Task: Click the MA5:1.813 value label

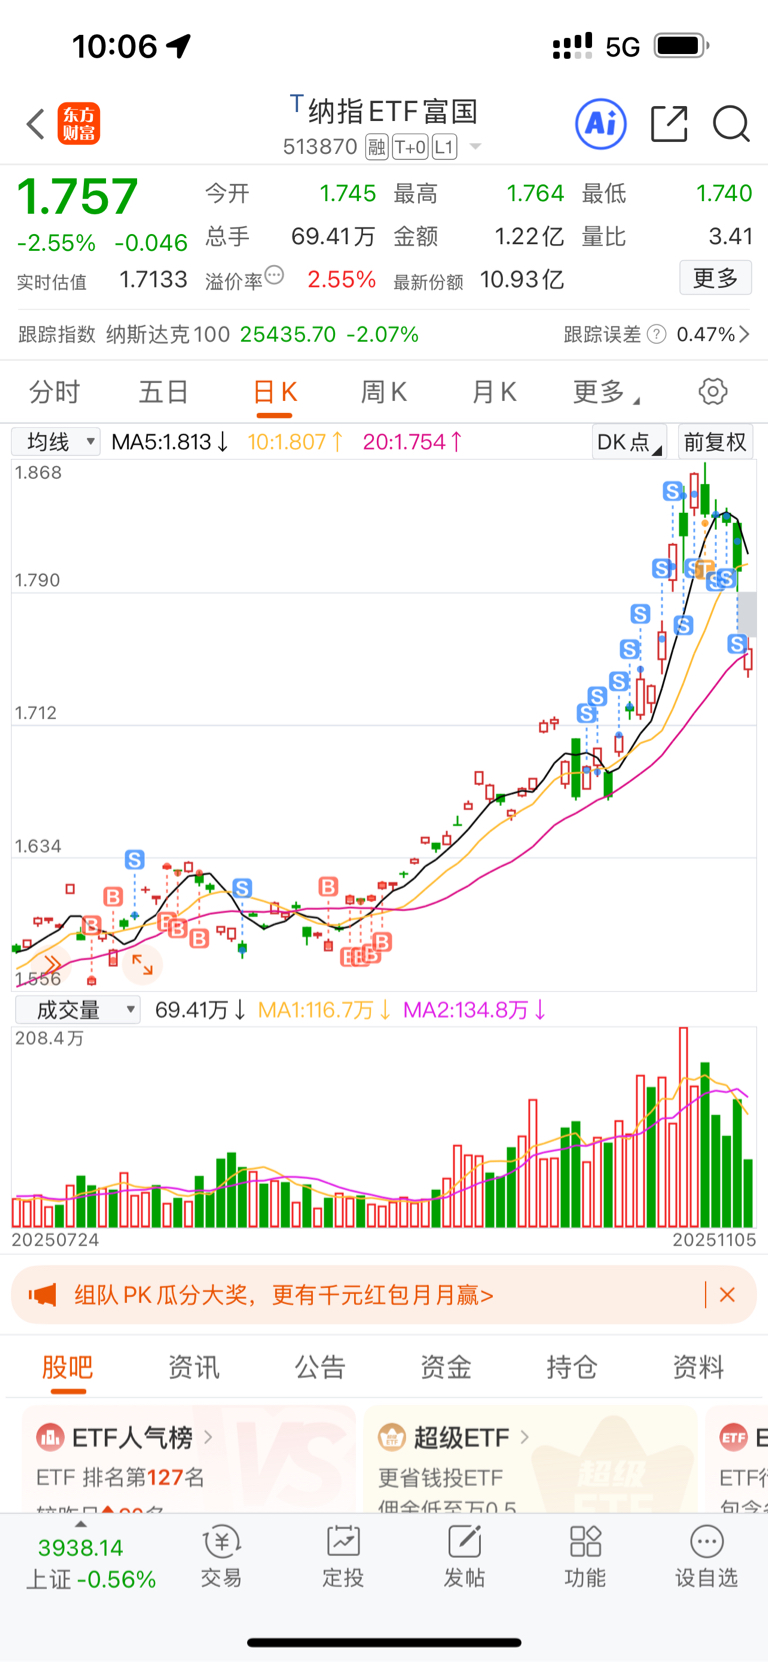Action: pos(170,442)
